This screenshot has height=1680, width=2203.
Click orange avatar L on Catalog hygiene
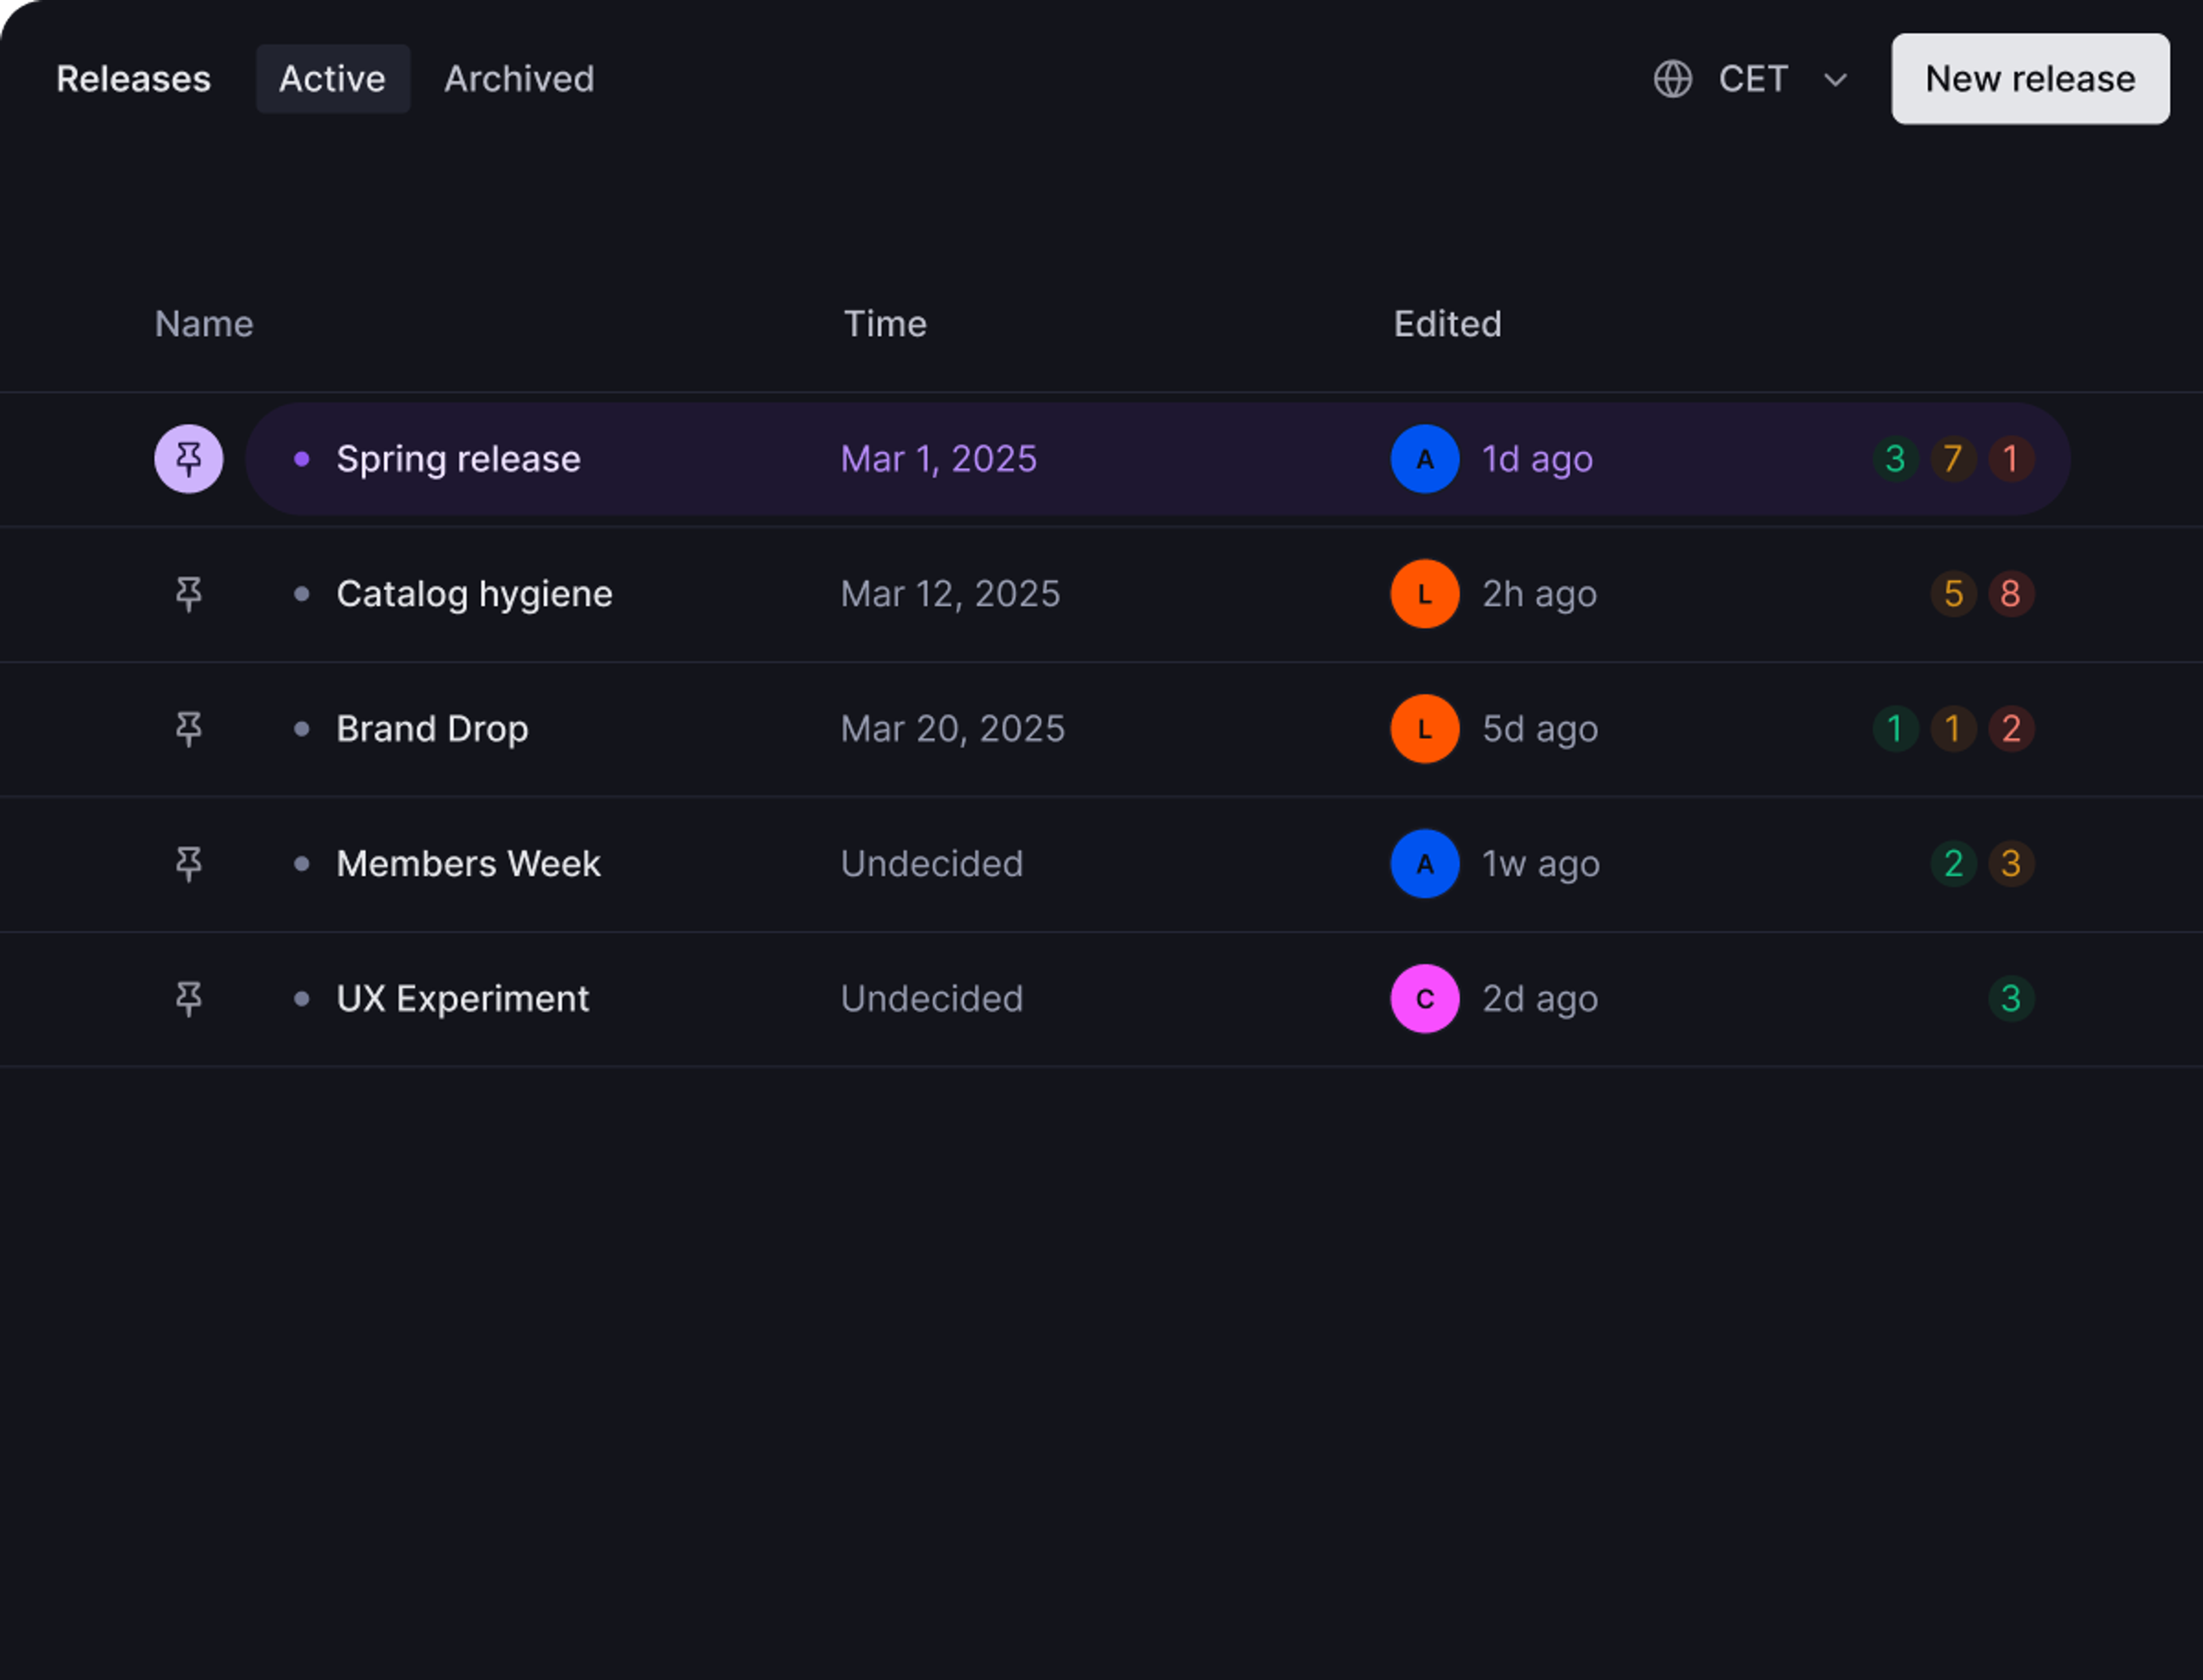[1424, 594]
